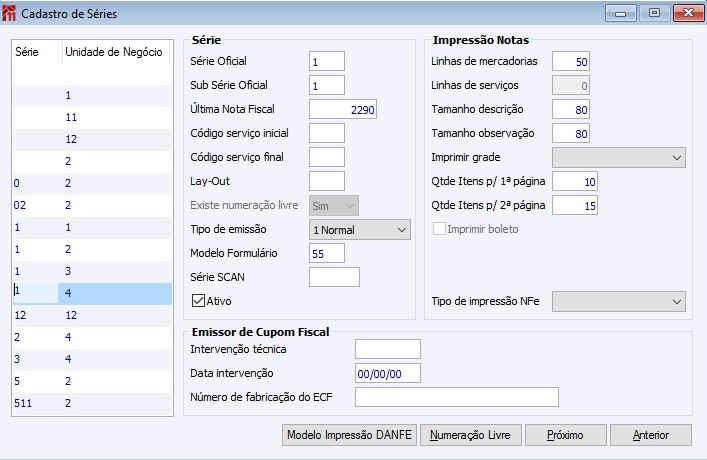Select the Série 511 row in the list
This screenshot has width=707, height=460.
pos(90,403)
